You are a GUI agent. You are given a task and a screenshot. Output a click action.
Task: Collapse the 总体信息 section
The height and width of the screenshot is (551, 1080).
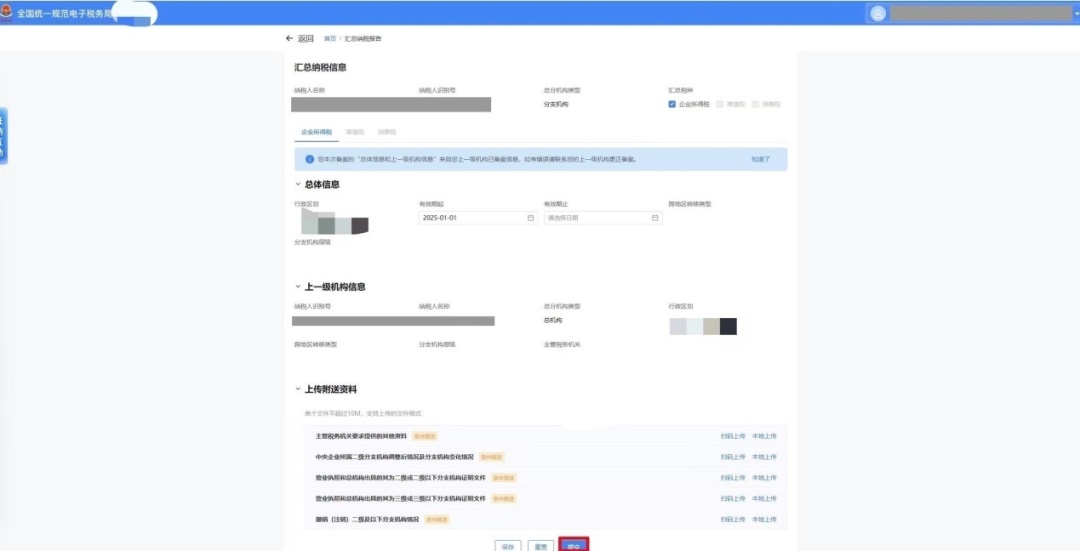click(x=298, y=185)
